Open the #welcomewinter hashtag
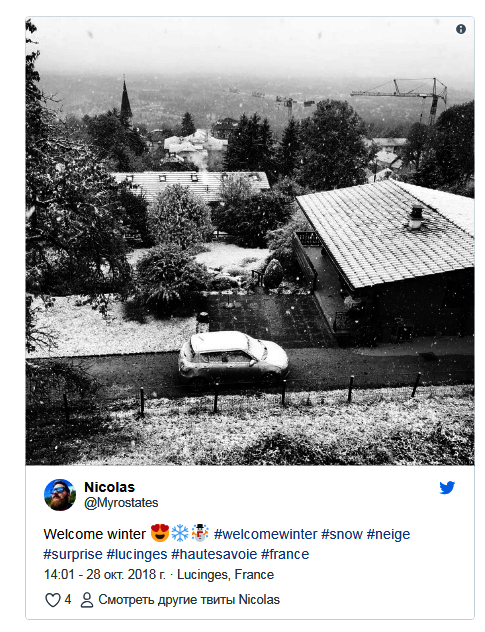 coord(265,534)
